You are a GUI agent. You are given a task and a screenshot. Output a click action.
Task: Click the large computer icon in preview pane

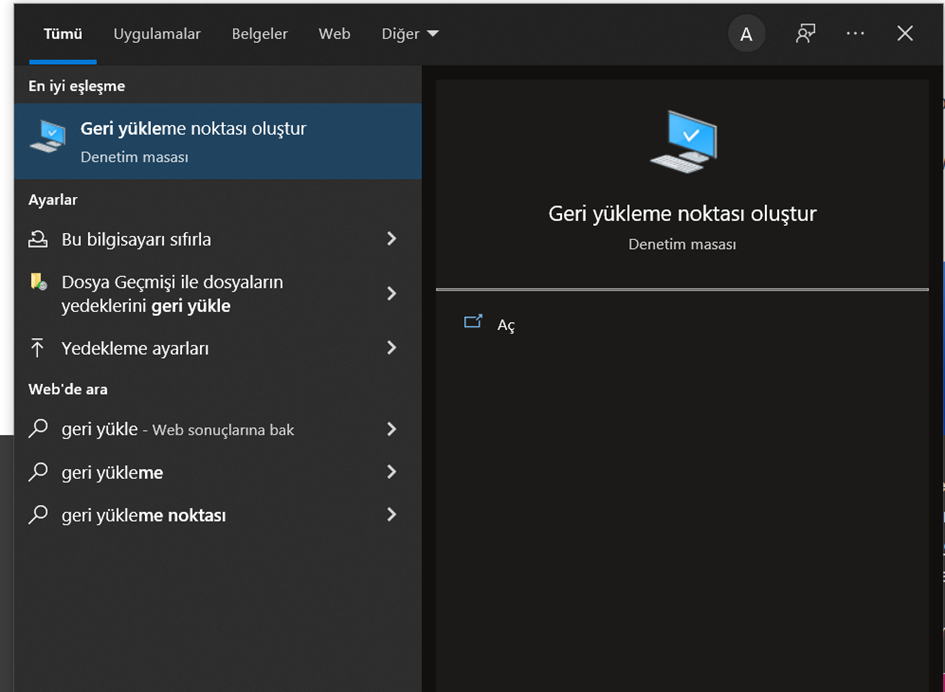tap(683, 143)
